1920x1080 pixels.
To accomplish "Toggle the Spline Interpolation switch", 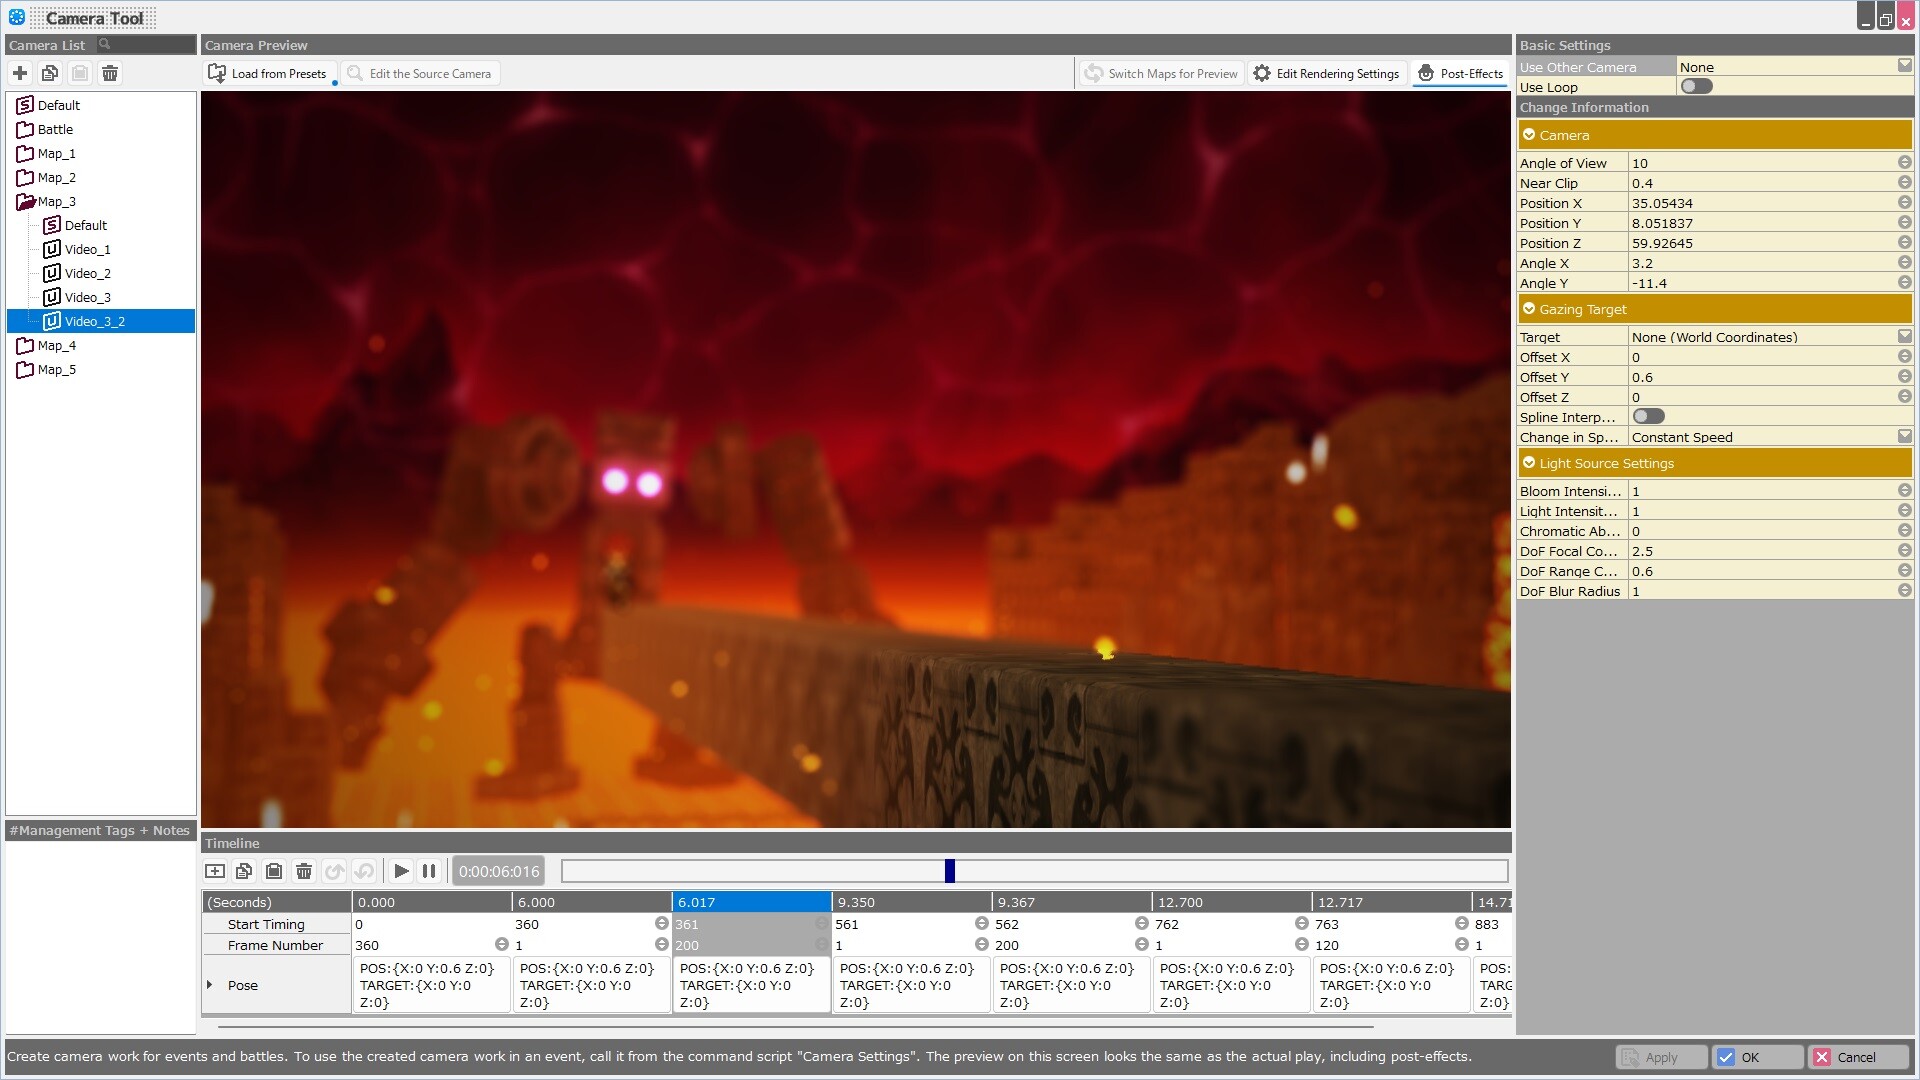I will [x=1650, y=417].
